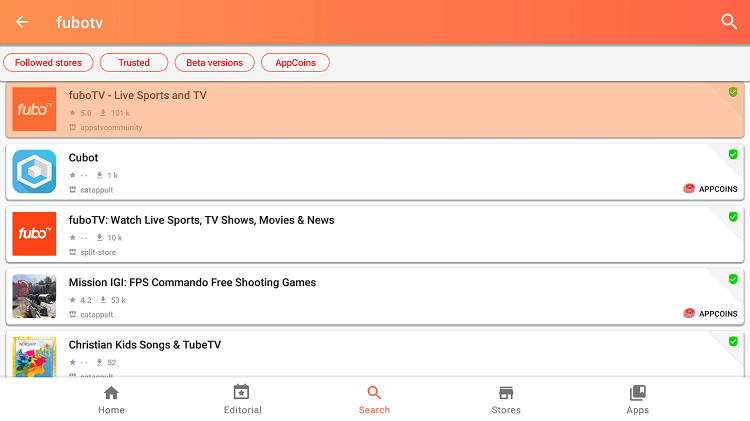
Task: Click APPCOINS label in Mission IGI row
Action: [718, 314]
